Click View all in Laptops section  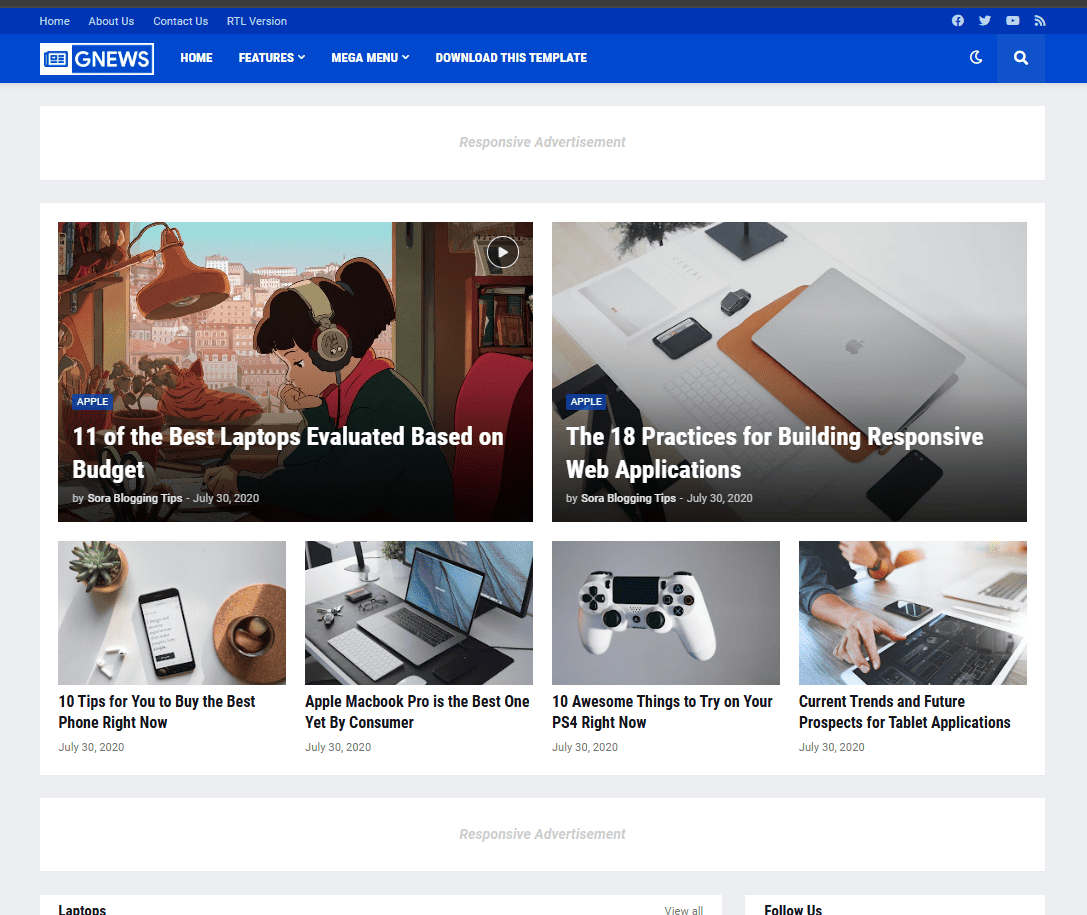coord(683,910)
